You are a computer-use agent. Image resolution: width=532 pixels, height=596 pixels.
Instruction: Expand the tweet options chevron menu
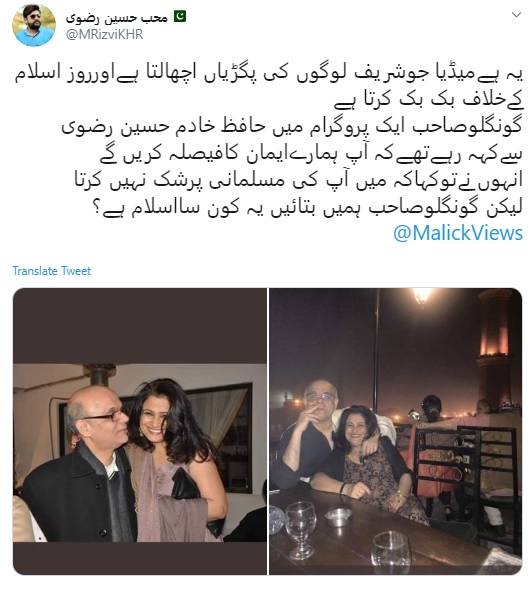[516, 15]
